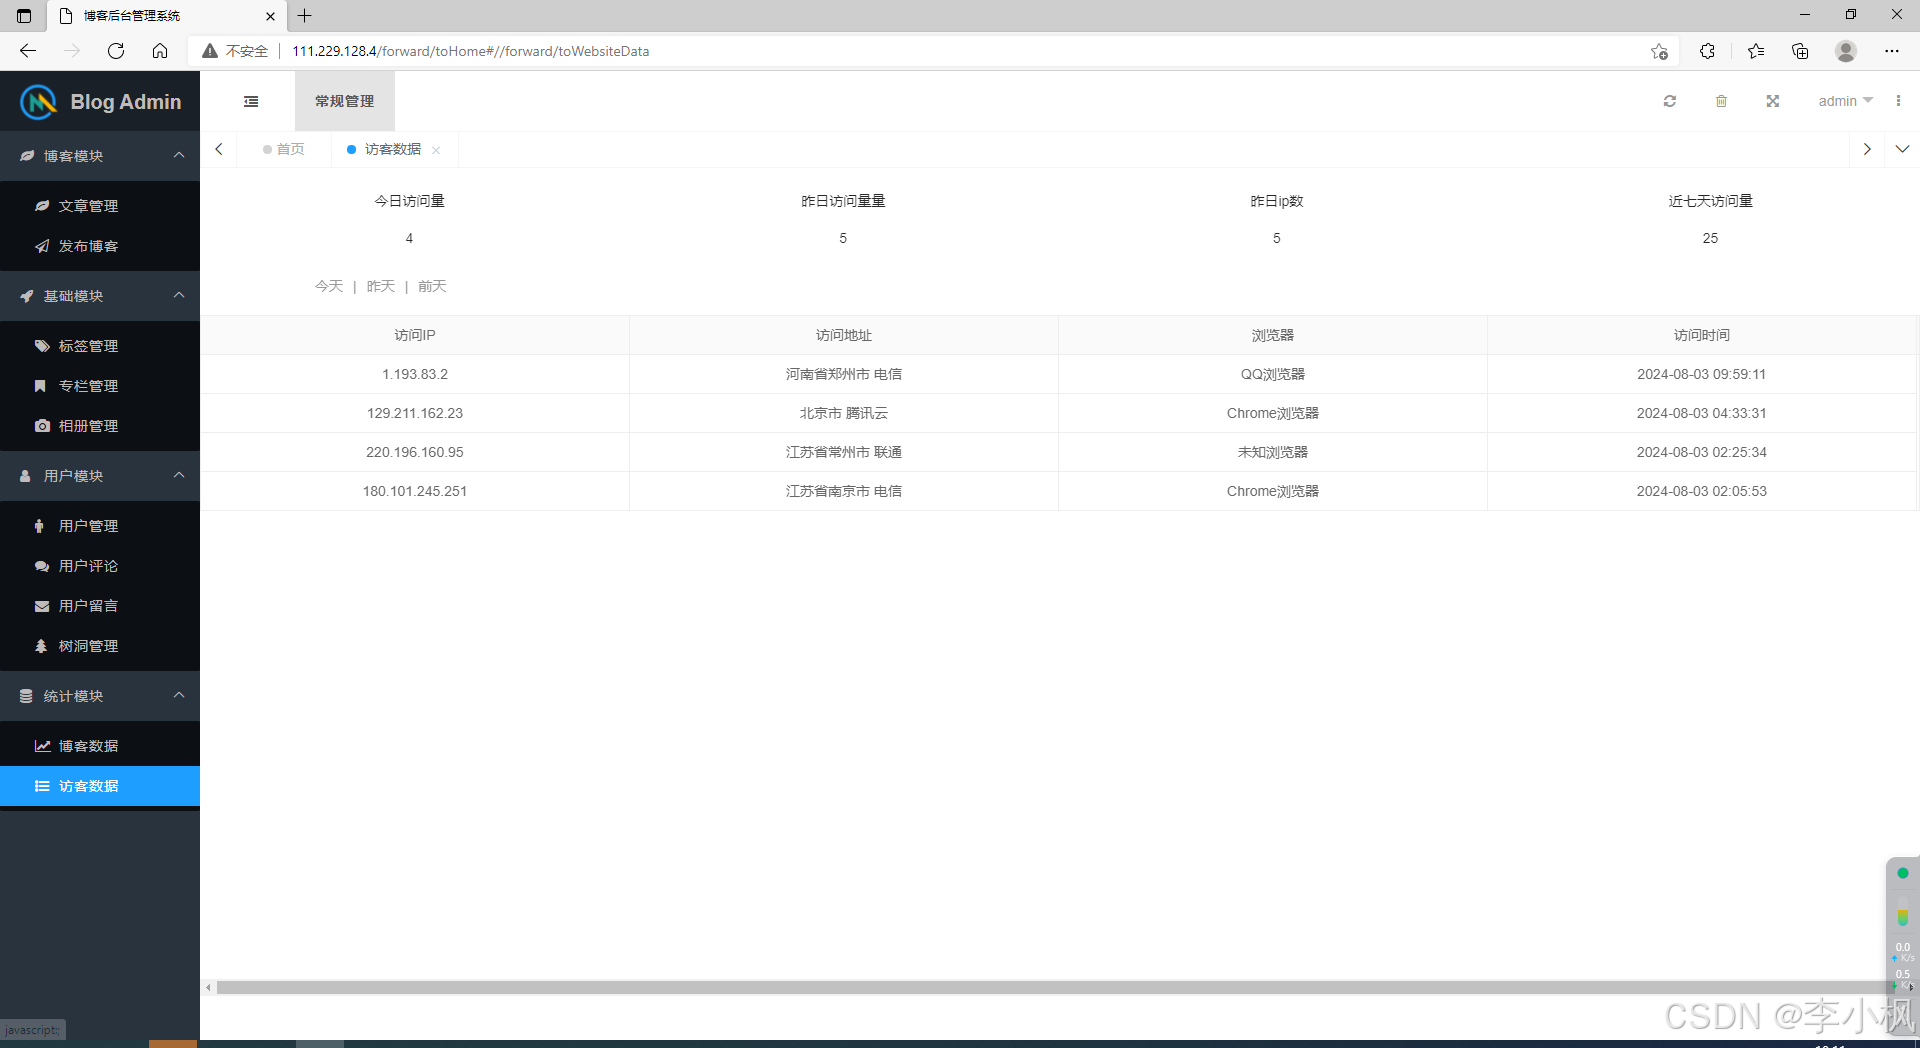The width and height of the screenshot is (1920, 1048).
Task: Click time cell 2024-08-03 09:59:11
Action: (1702, 374)
